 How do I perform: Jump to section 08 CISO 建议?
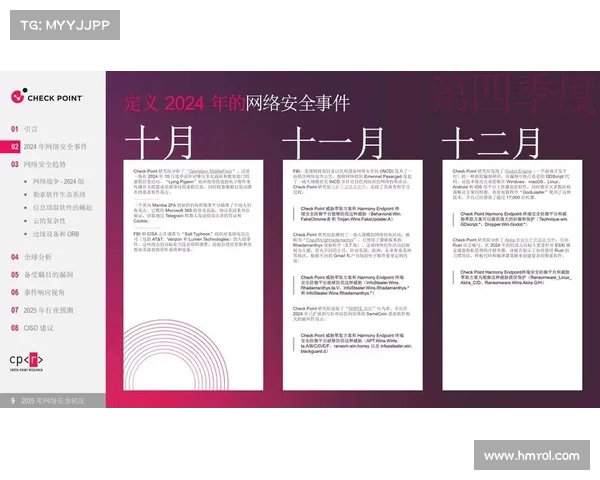pos(32,328)
